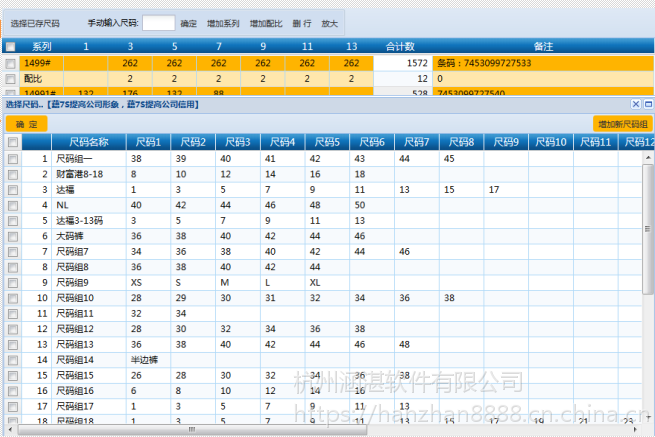Click the 选择已存尺码 toolbar button
Image resolution: width=655 pixels, height=437 pixels.
[x=35, y=23]
